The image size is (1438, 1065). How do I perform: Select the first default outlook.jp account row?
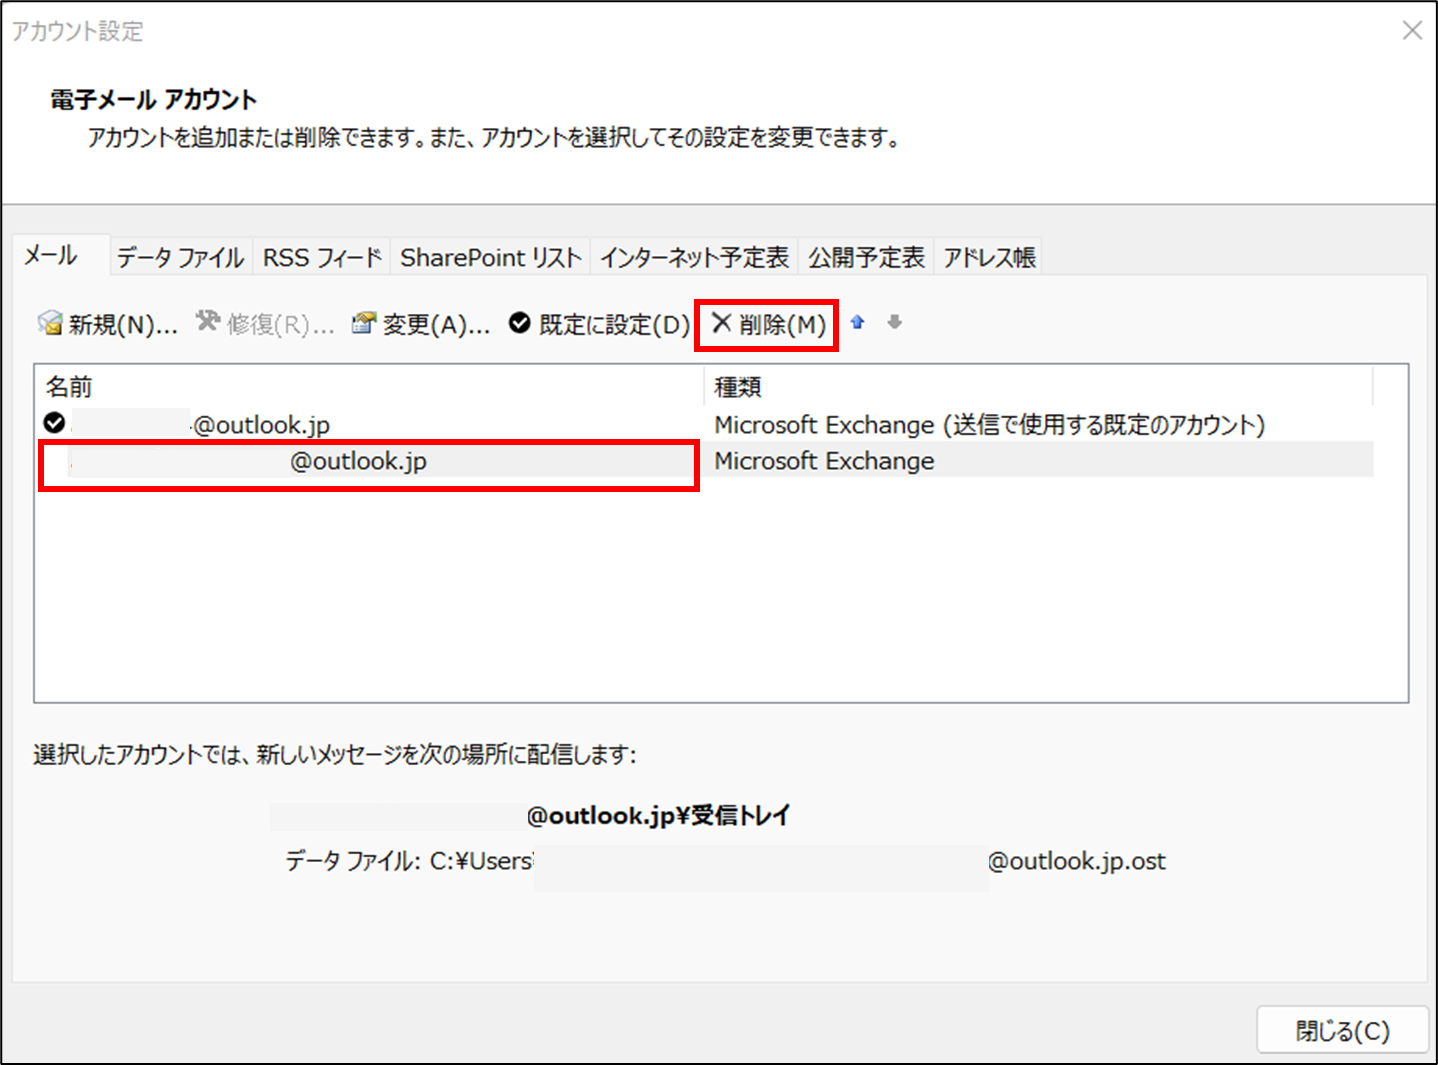261,425
